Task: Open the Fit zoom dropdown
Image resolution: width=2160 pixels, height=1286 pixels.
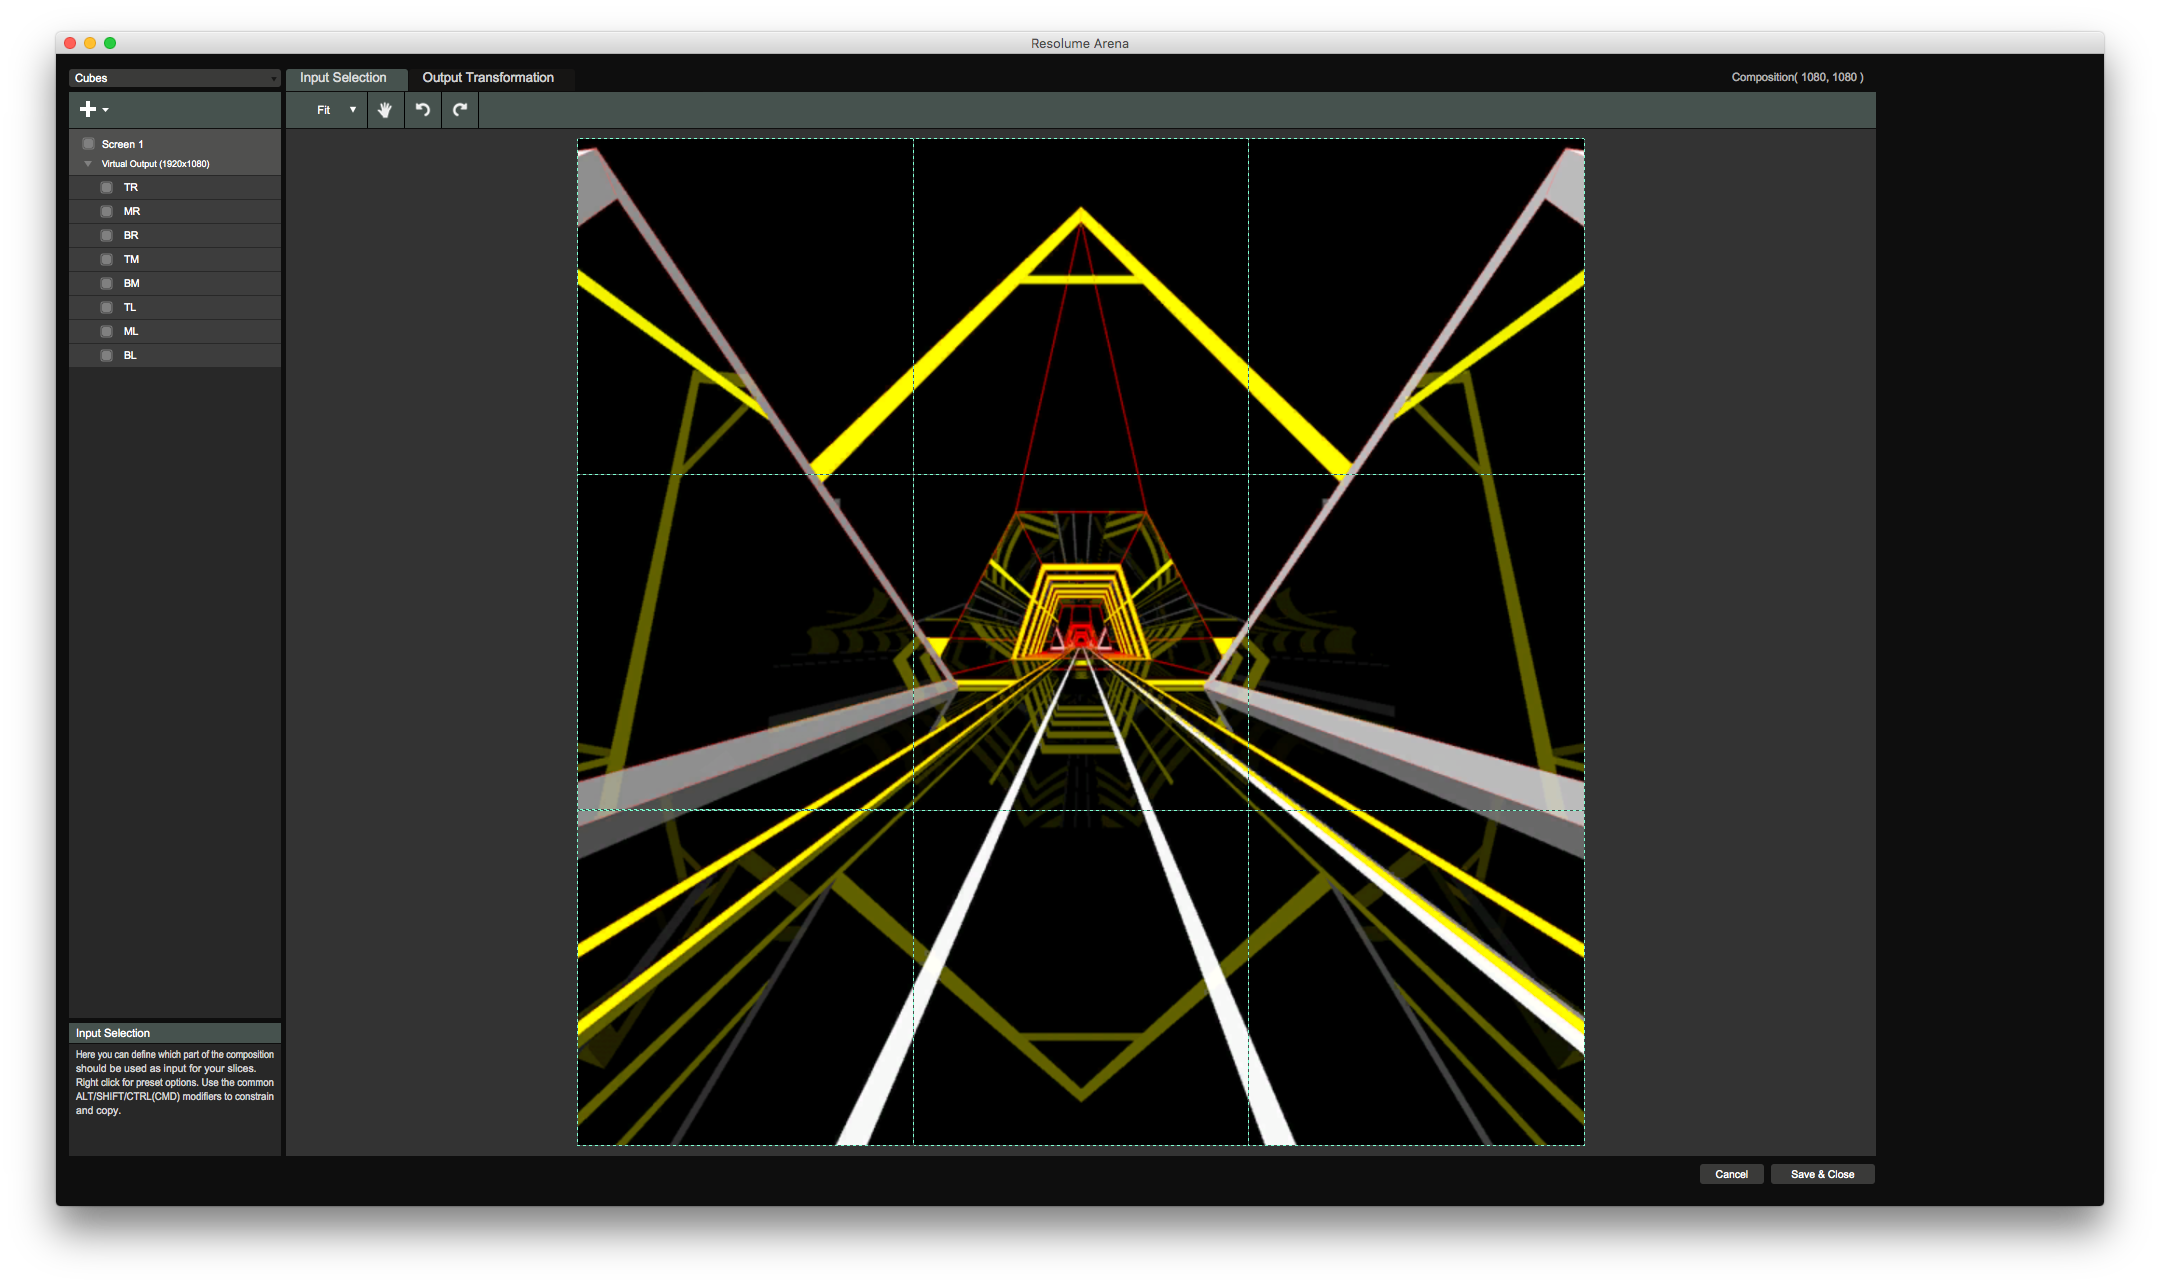Action: [337, 110]
